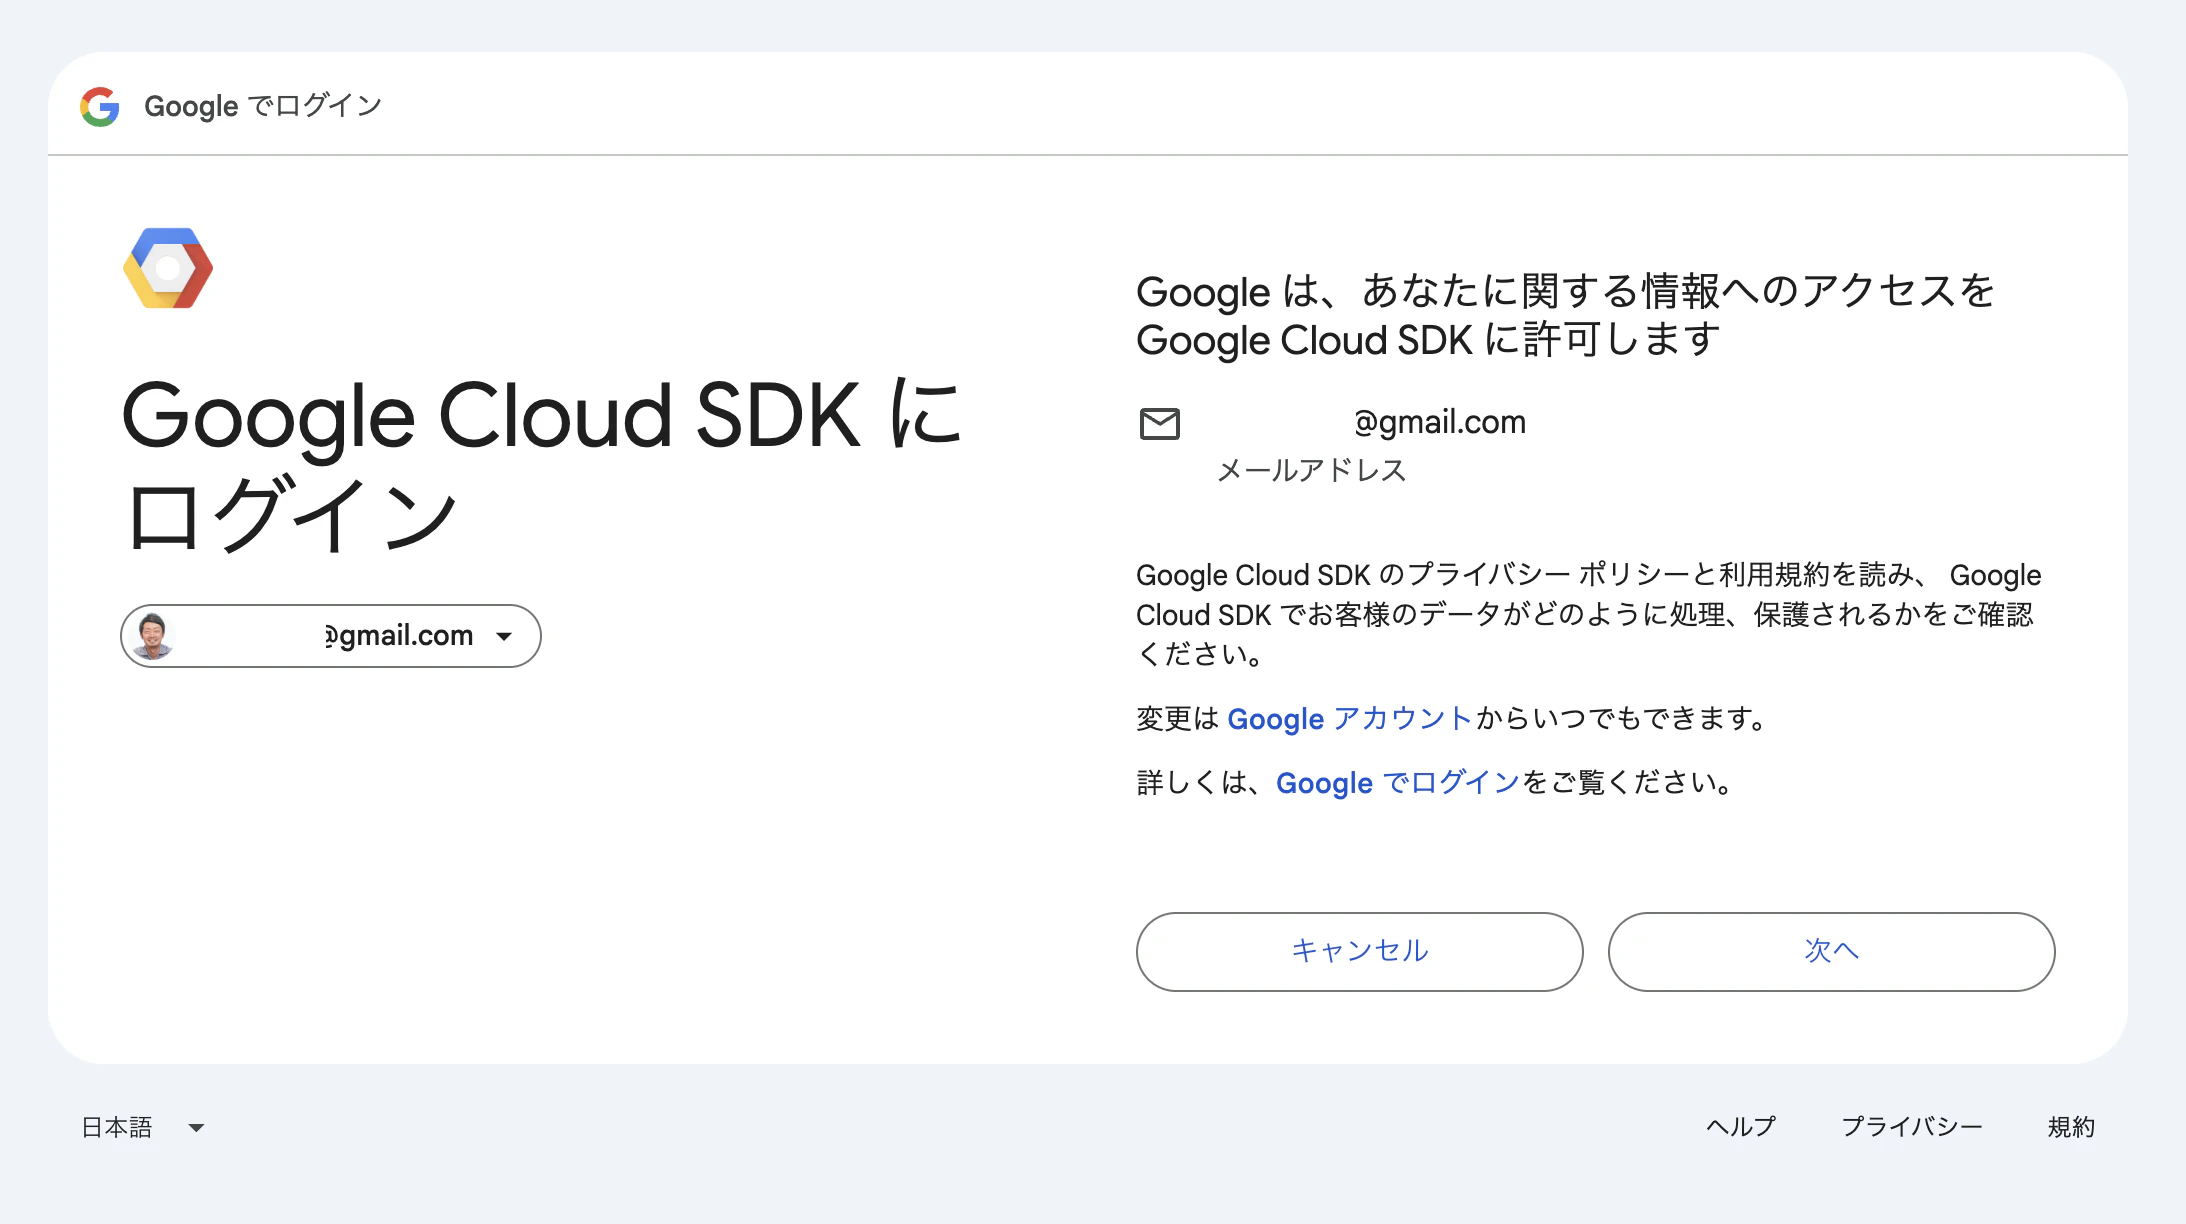Click the 'Google でログイン' header text
Screen dimensions: 2186x1224
coord(263,106)
